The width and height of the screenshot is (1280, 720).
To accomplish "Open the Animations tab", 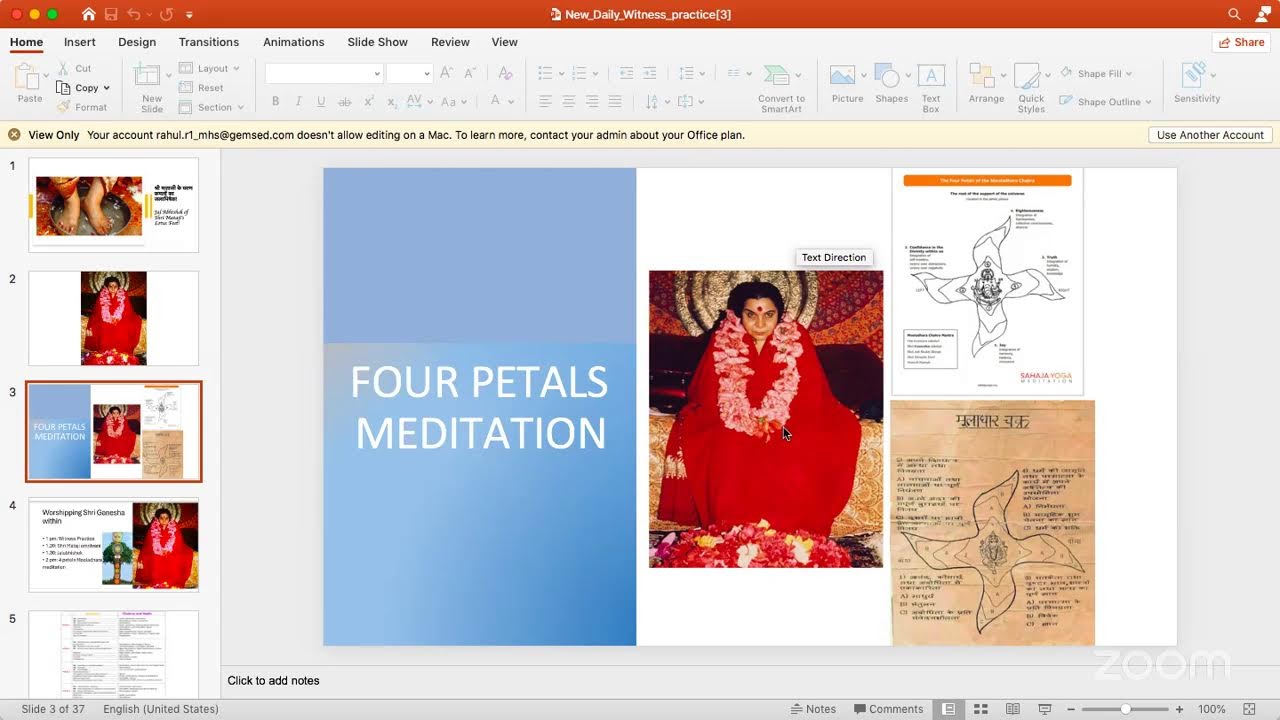I will (x=294, y=42).
